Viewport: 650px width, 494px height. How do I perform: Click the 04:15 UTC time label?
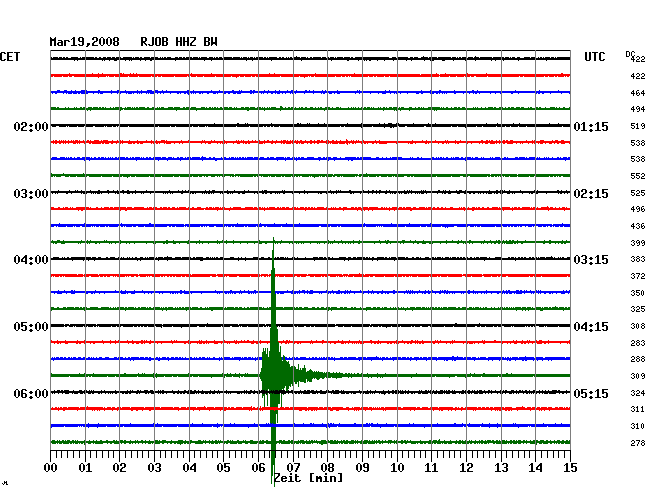click(x=591, y=327)
